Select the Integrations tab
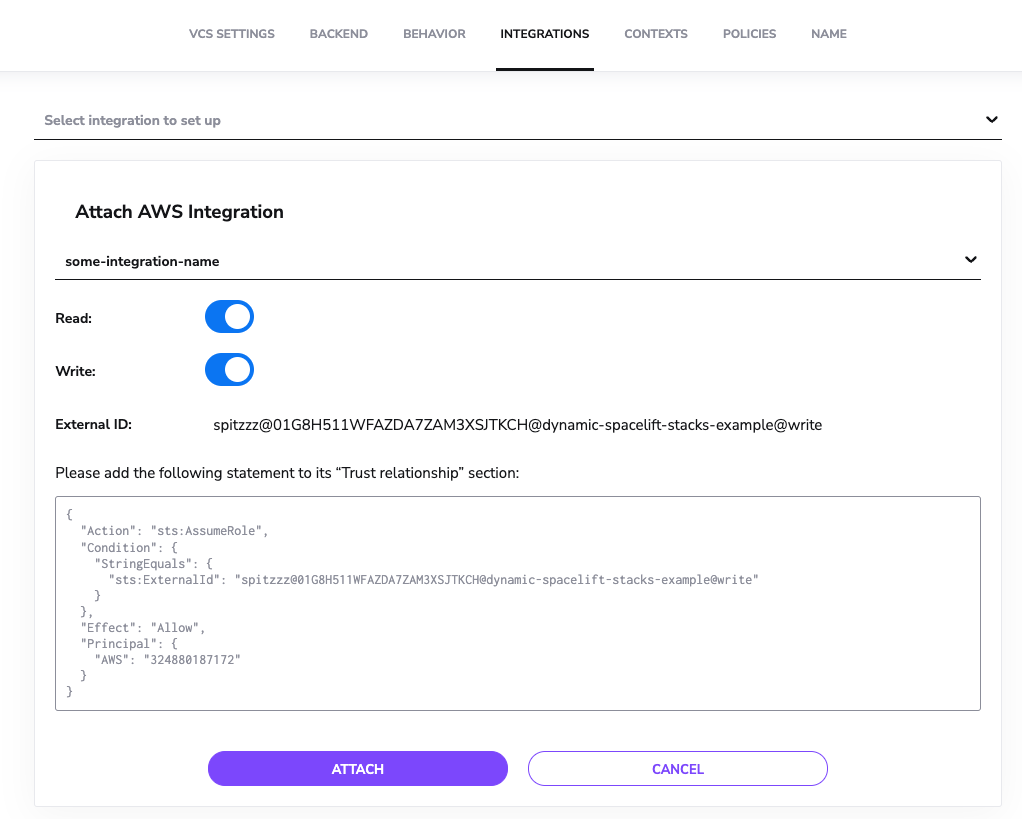Screen dimensions: 1022x819 click(544, 34)
